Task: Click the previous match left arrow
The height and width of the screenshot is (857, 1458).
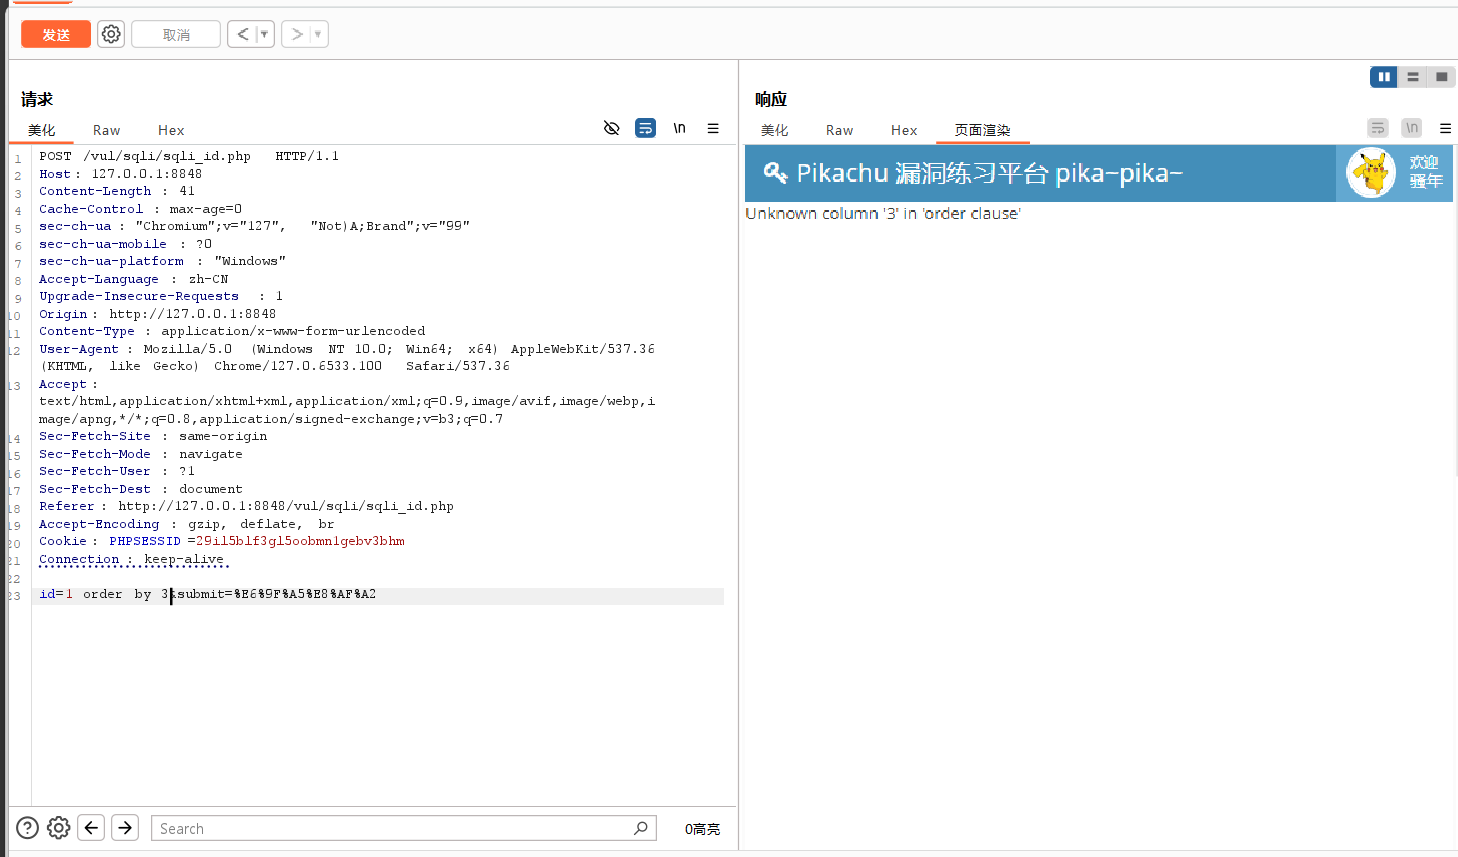Action: (x=91, y=828)
